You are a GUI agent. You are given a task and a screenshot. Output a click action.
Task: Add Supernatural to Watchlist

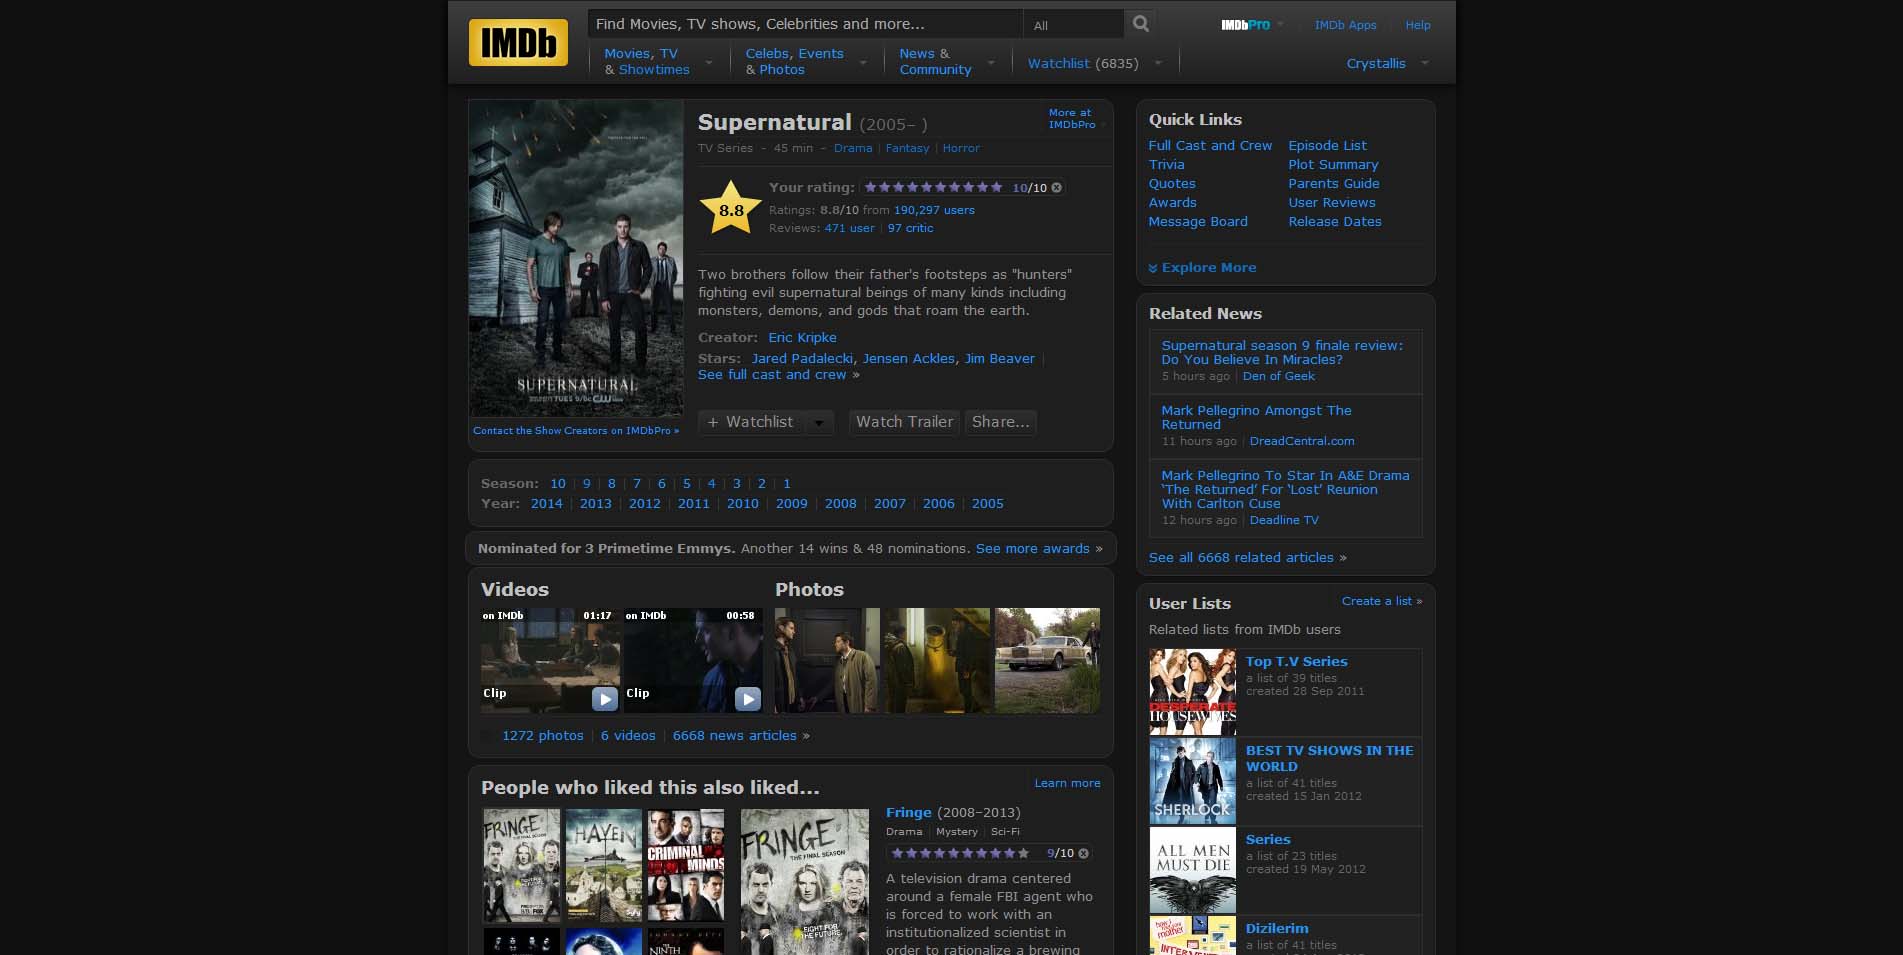pos(752,423)
